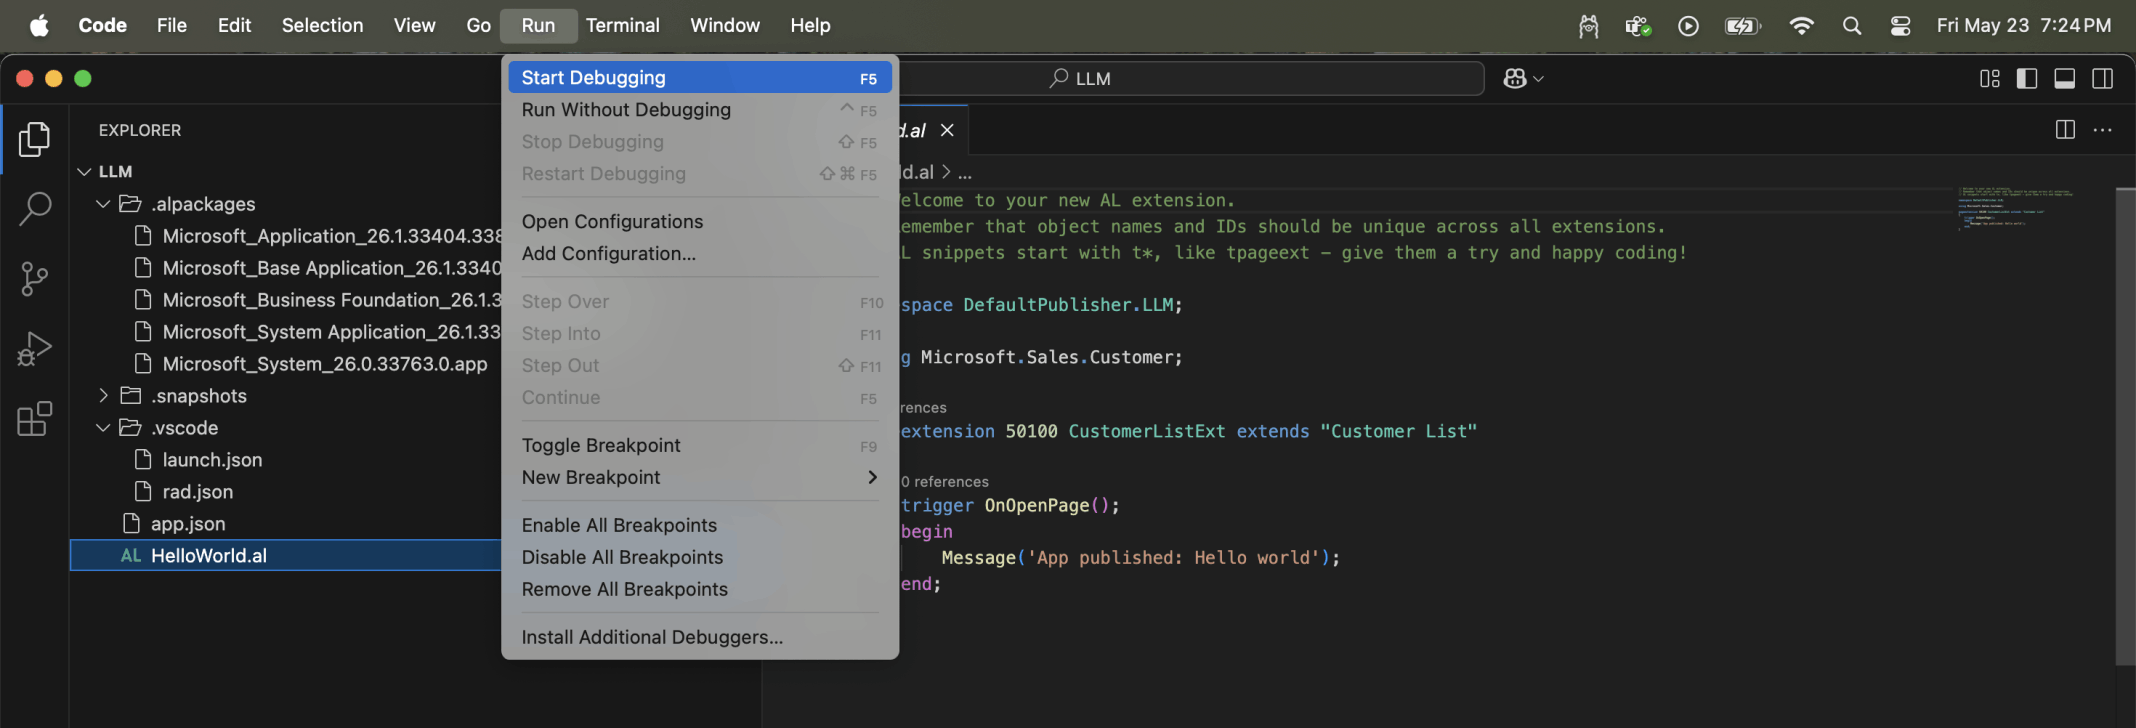Open Run and Debug view icon
2136x728 pixels.
pos(34,349)
